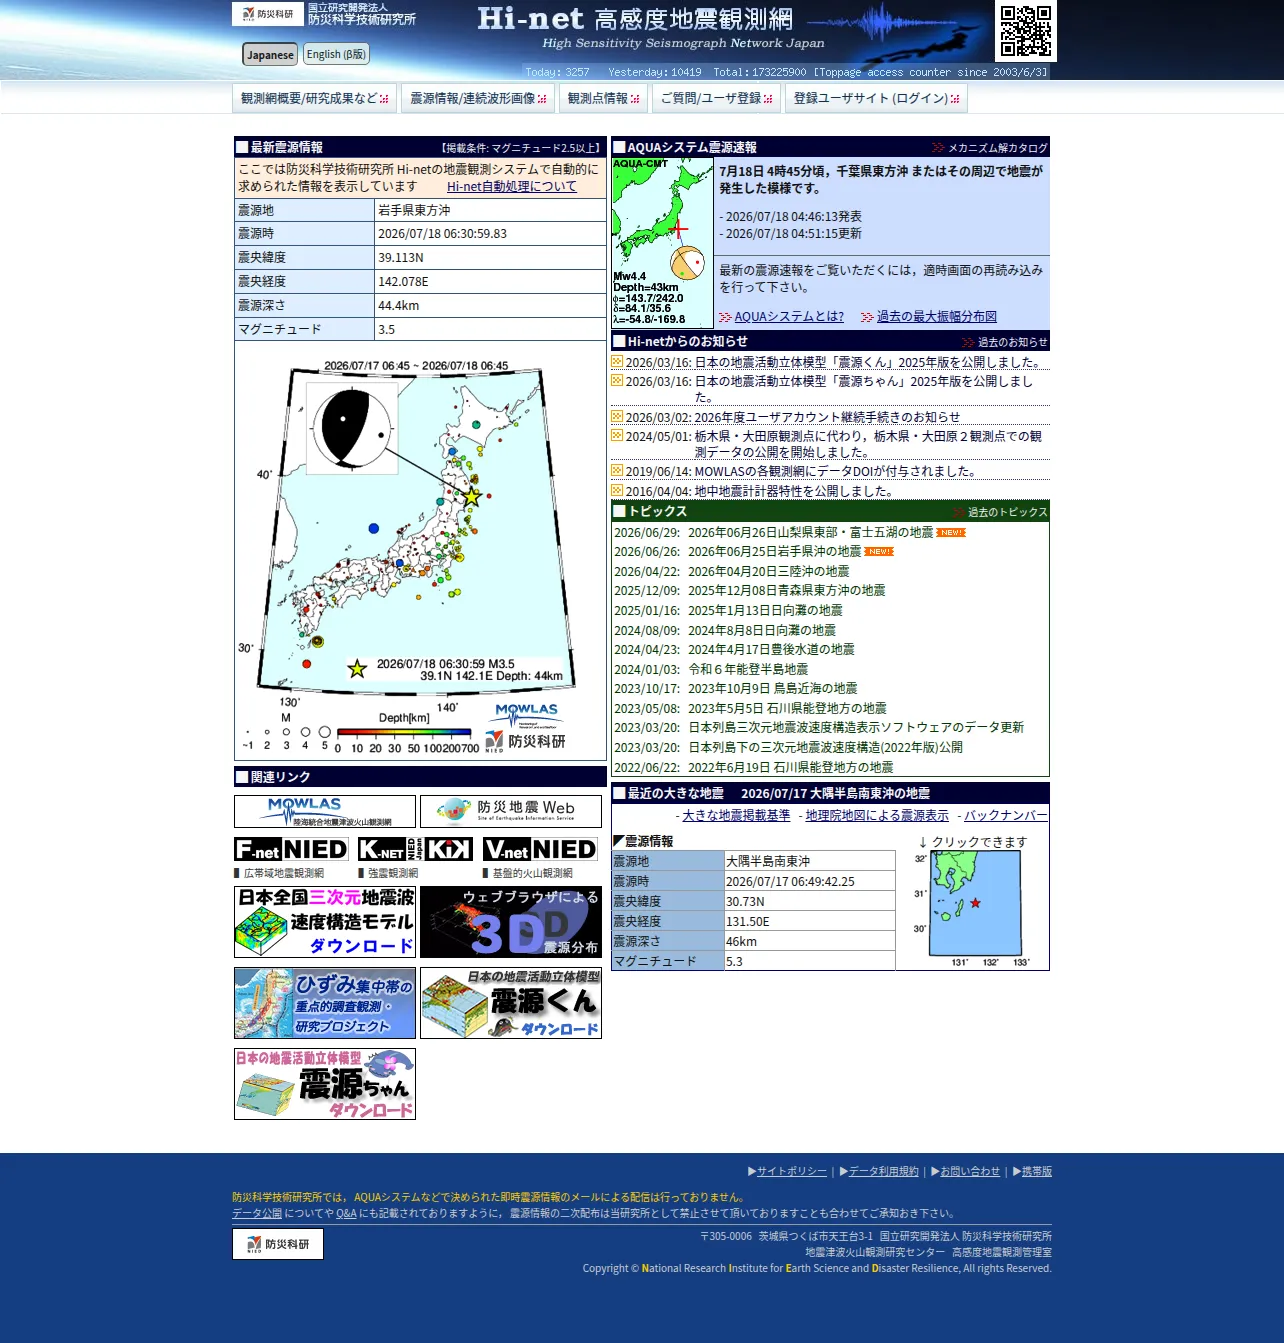Open the ご質問/ユーザ登録 menu
The width and height of the screenshot is (1284, 1343).
[716, 98]
